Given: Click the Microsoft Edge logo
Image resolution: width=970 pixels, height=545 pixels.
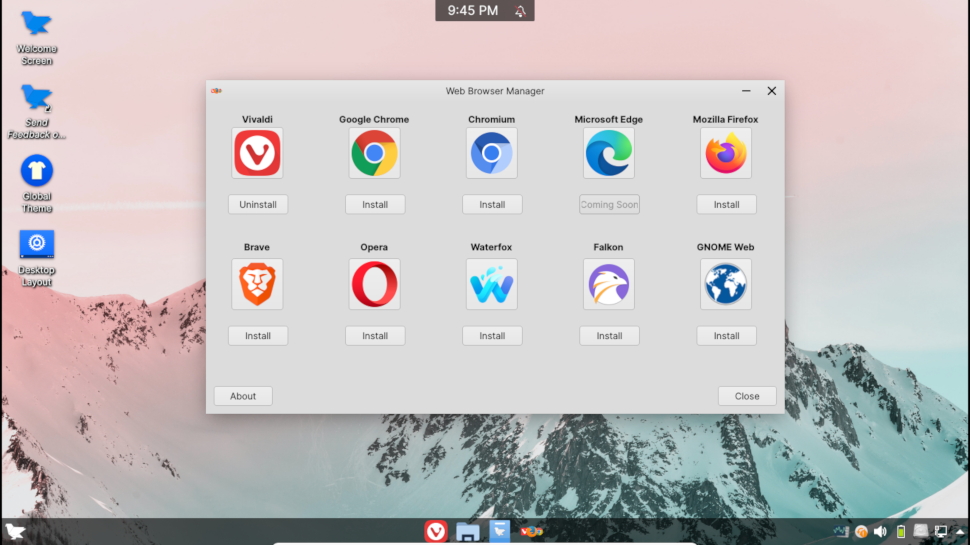Looking at the screenshot, I should pos(609,153).
